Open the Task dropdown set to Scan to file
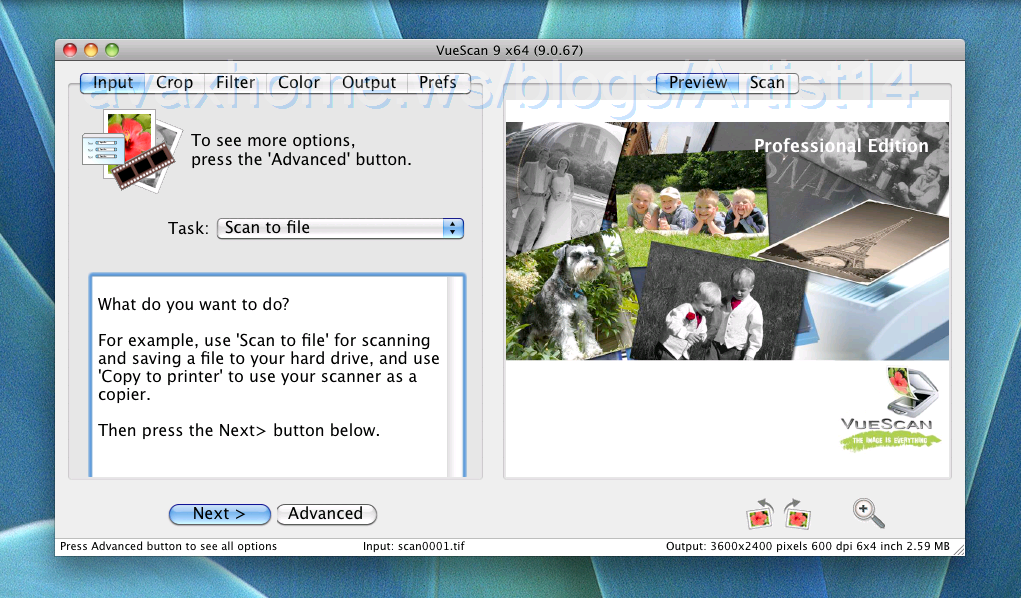This screenshot has height=598, width=1021. [340, 228]
